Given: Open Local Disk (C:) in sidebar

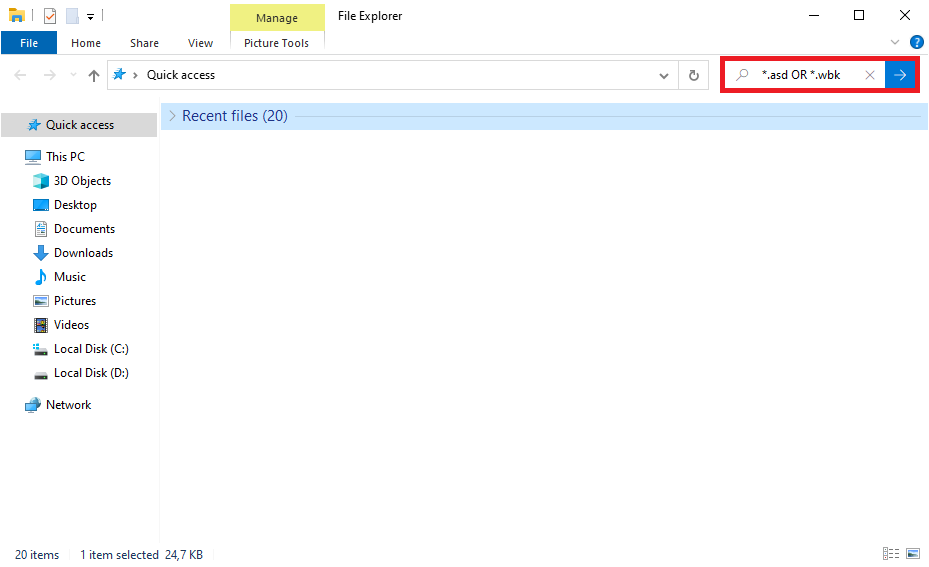Looking at the screenshot, I should click(x=91, y=348).
